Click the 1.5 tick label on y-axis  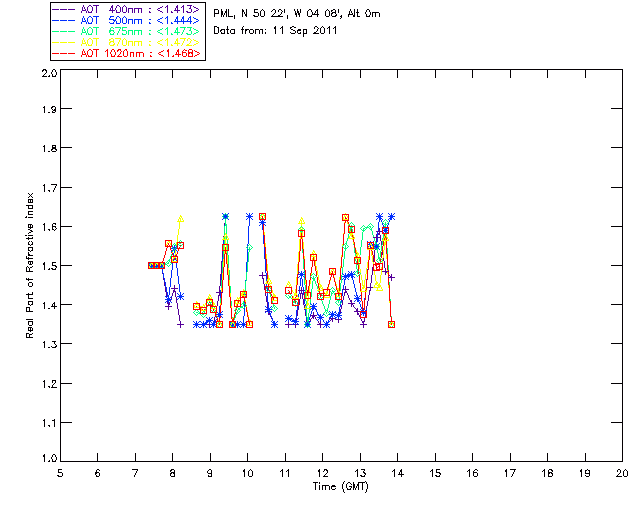(49, 265)
